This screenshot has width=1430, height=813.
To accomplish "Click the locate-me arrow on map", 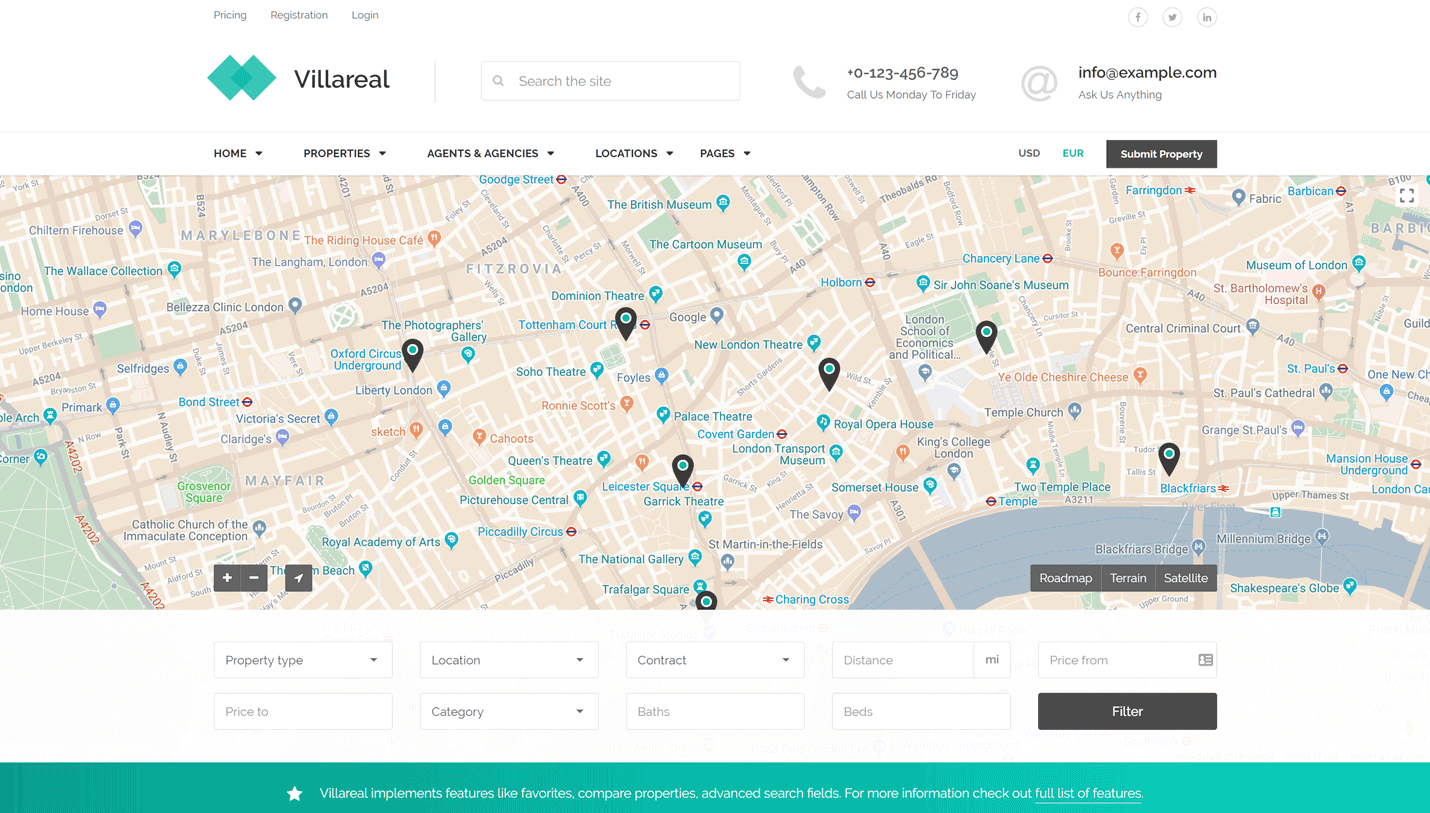I will (x=298, y=578).
